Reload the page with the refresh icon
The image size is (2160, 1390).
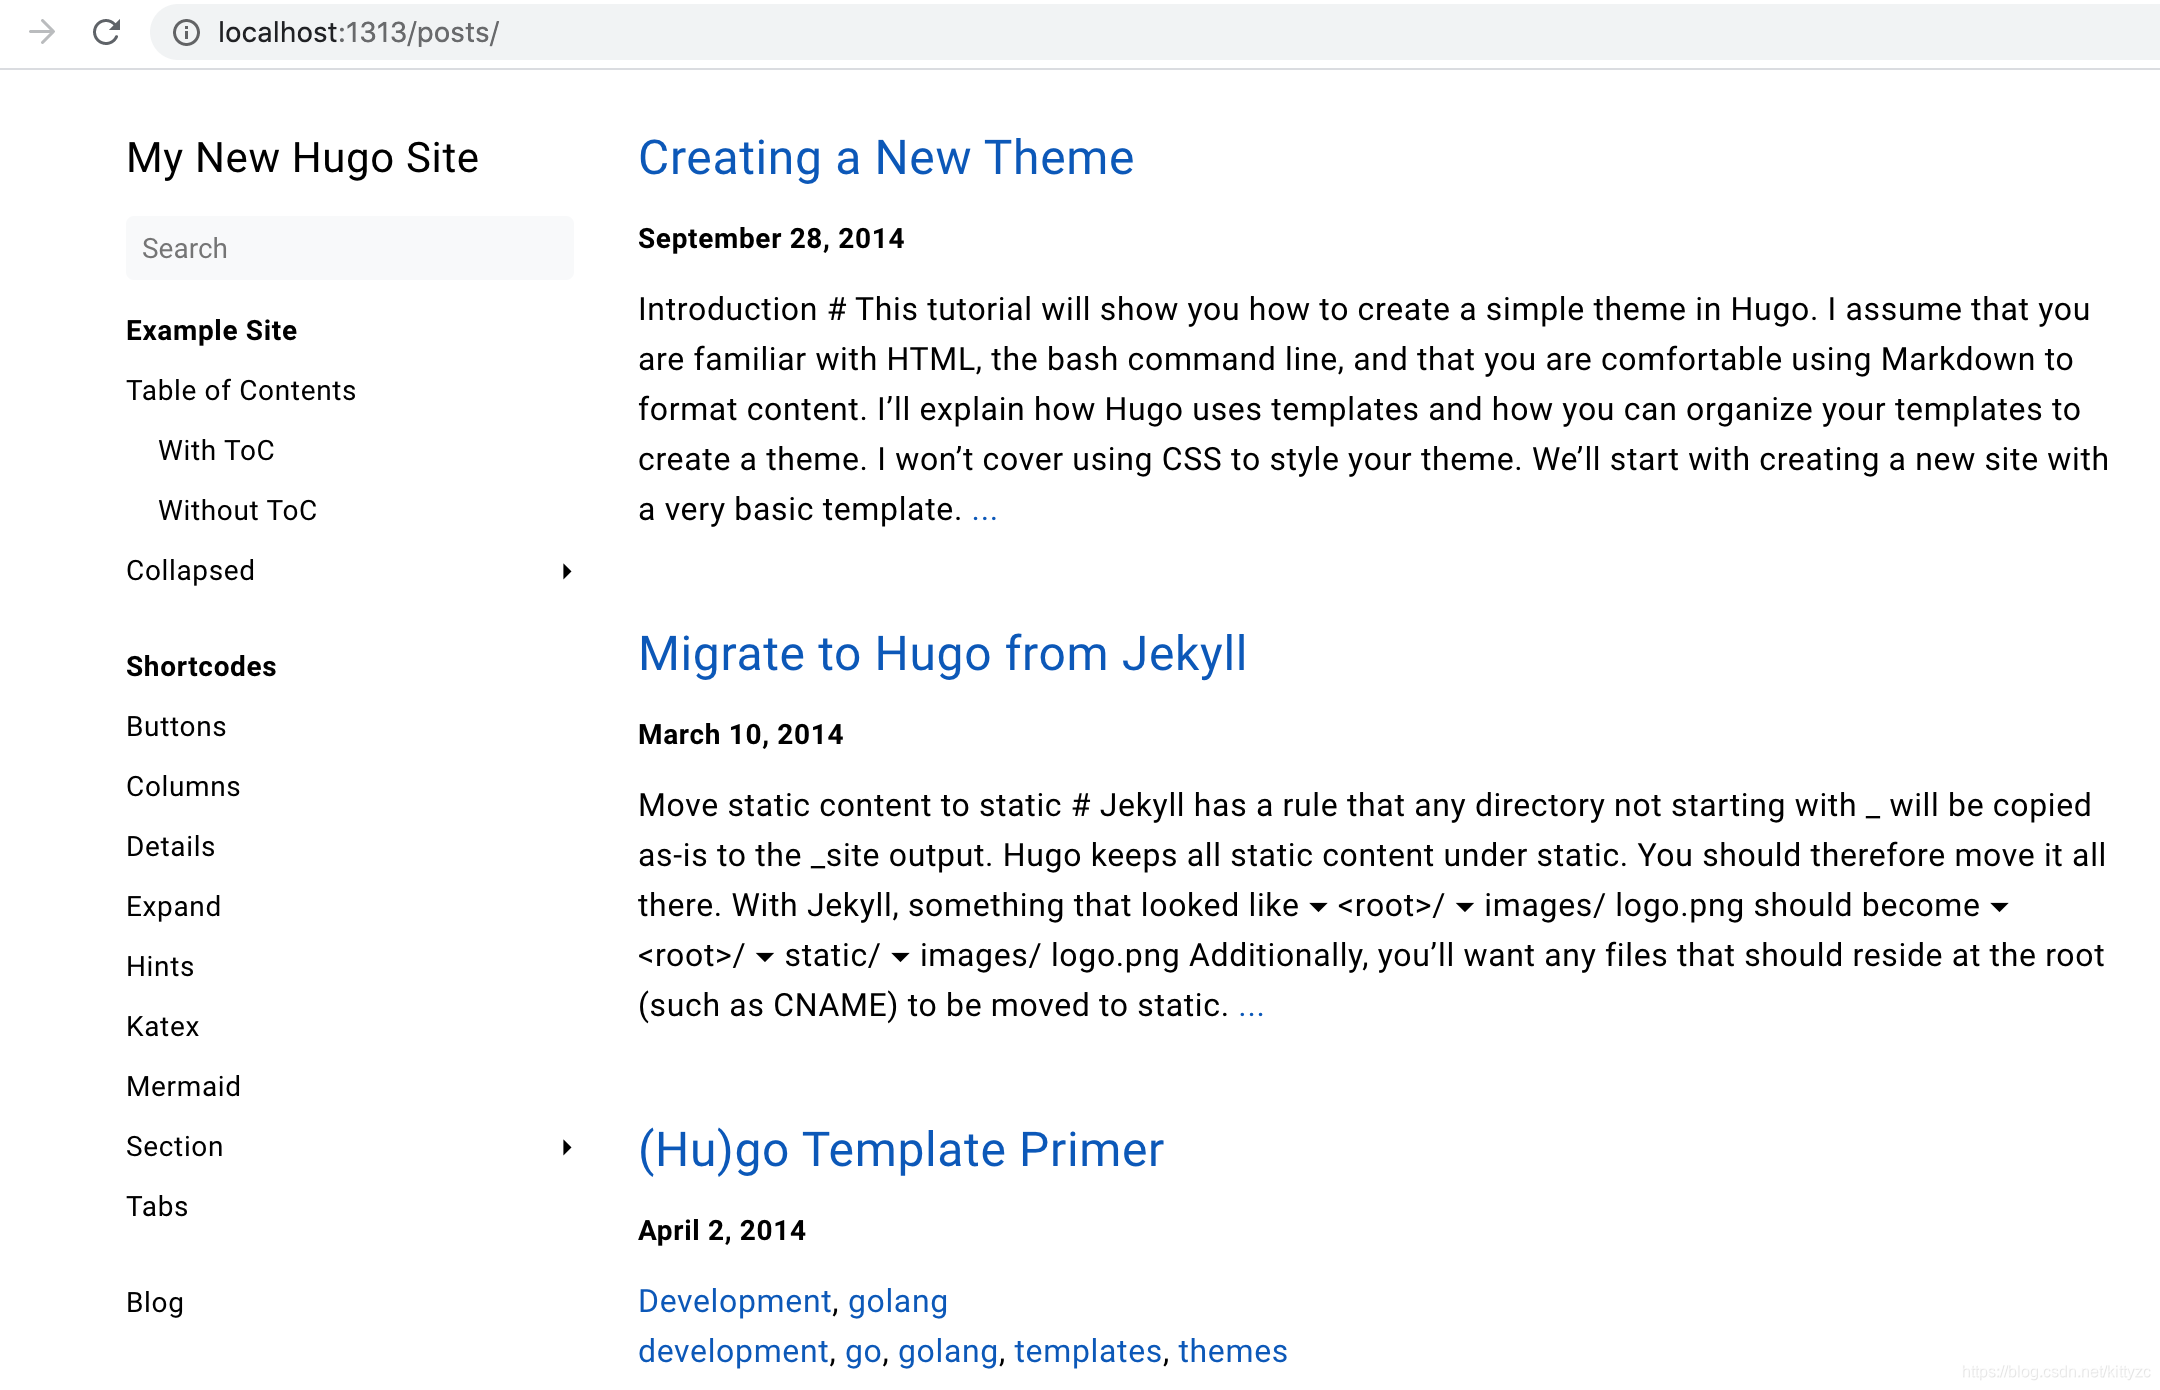point(107,32)
